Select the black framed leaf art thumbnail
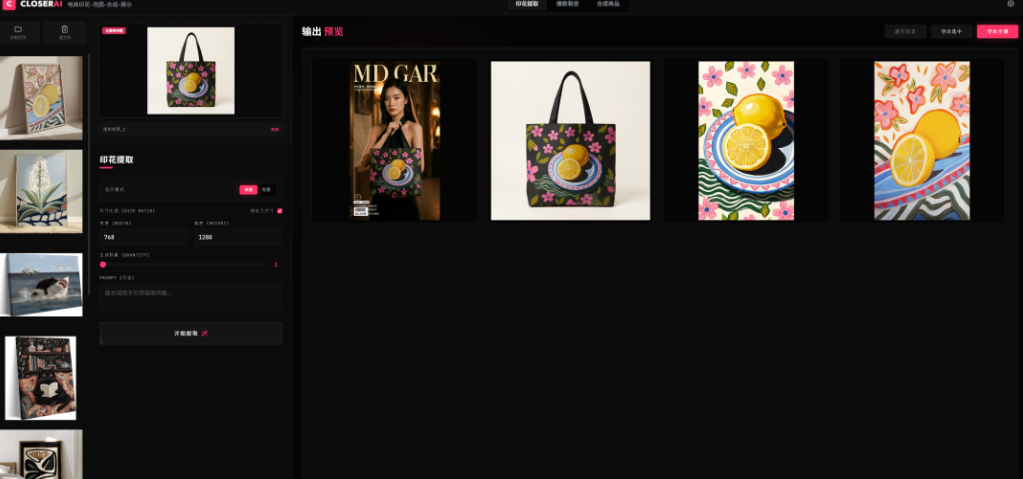Viewport: 1023px width, 479px height. coord(41,454)
